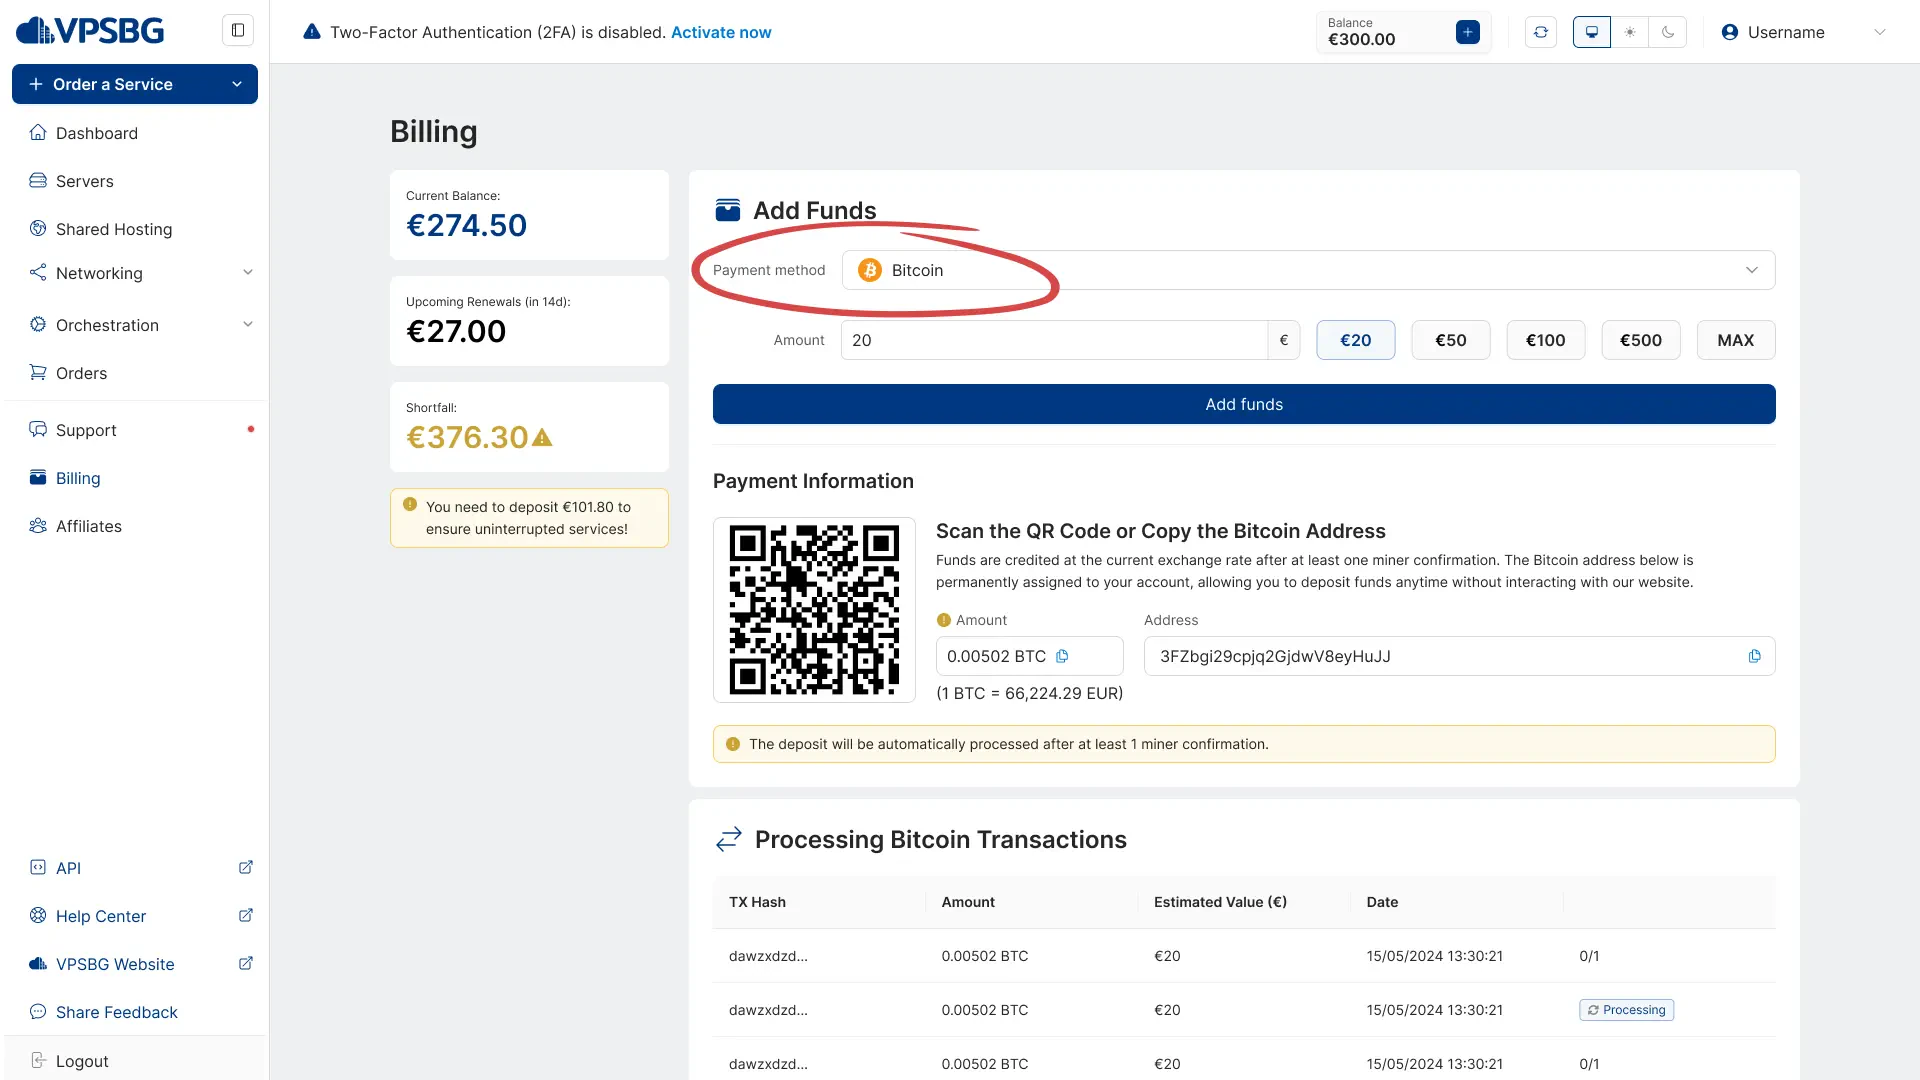Copy the 0.00502 BTC amount icon
The width and height of the screenshot is (1920, 1080).
click(x=1062, y=656)
